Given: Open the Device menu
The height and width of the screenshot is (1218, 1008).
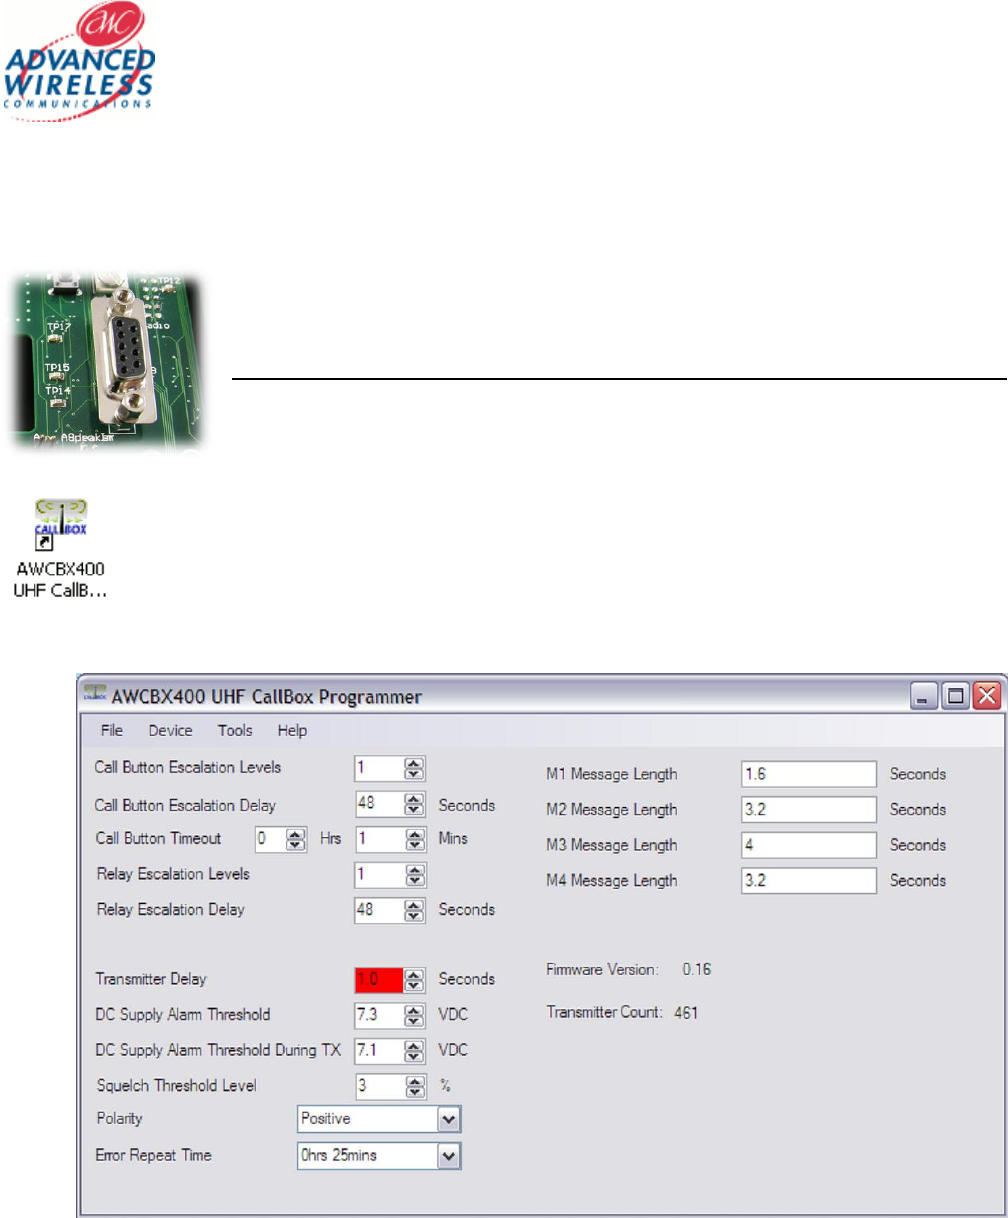Looking at the screenshot, I should click(170, 731).
